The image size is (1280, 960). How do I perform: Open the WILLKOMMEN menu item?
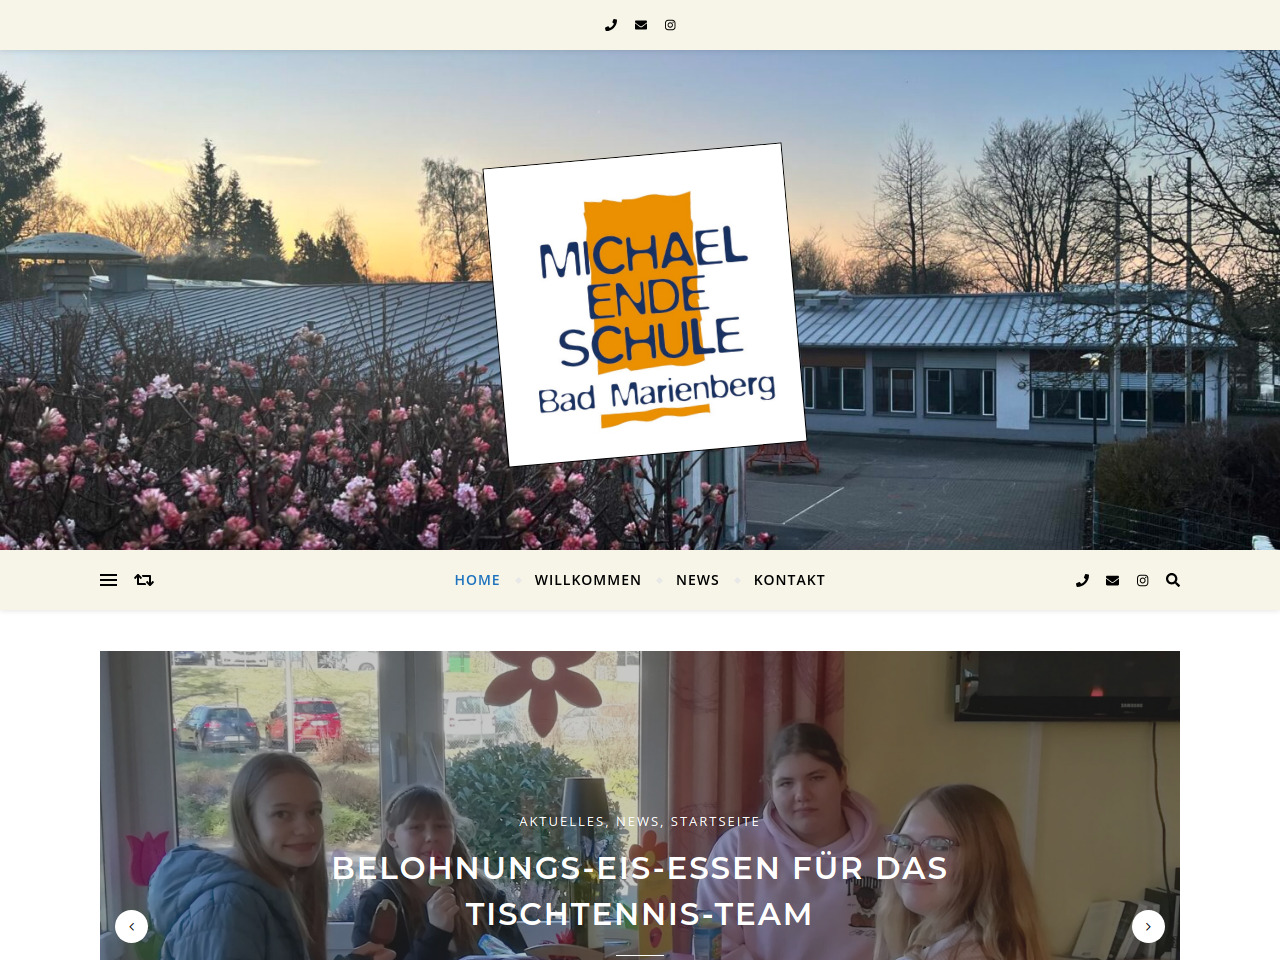pyautogui.click(x=588, y=580)
